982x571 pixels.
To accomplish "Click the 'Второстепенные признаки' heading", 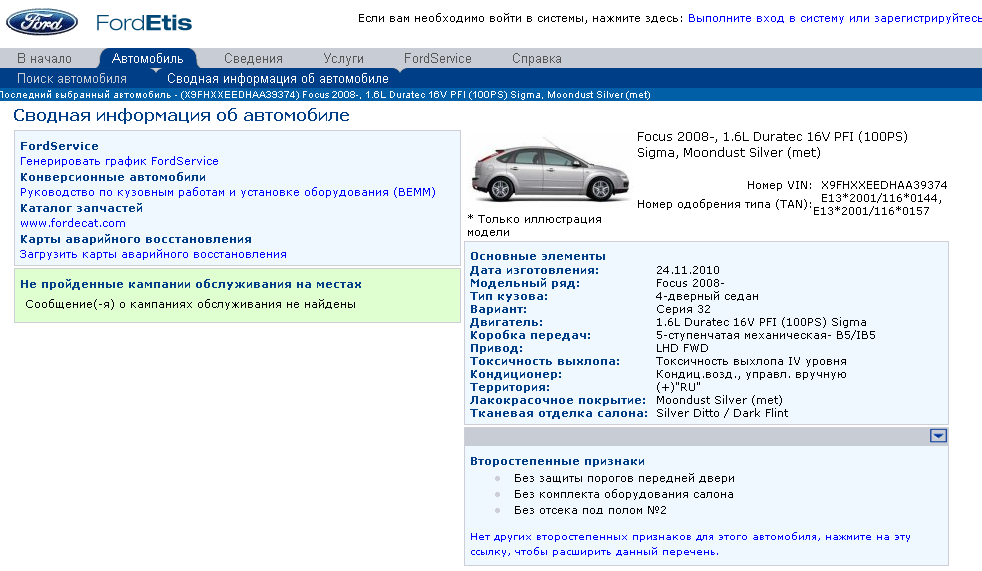I will [x=557, y=461].
